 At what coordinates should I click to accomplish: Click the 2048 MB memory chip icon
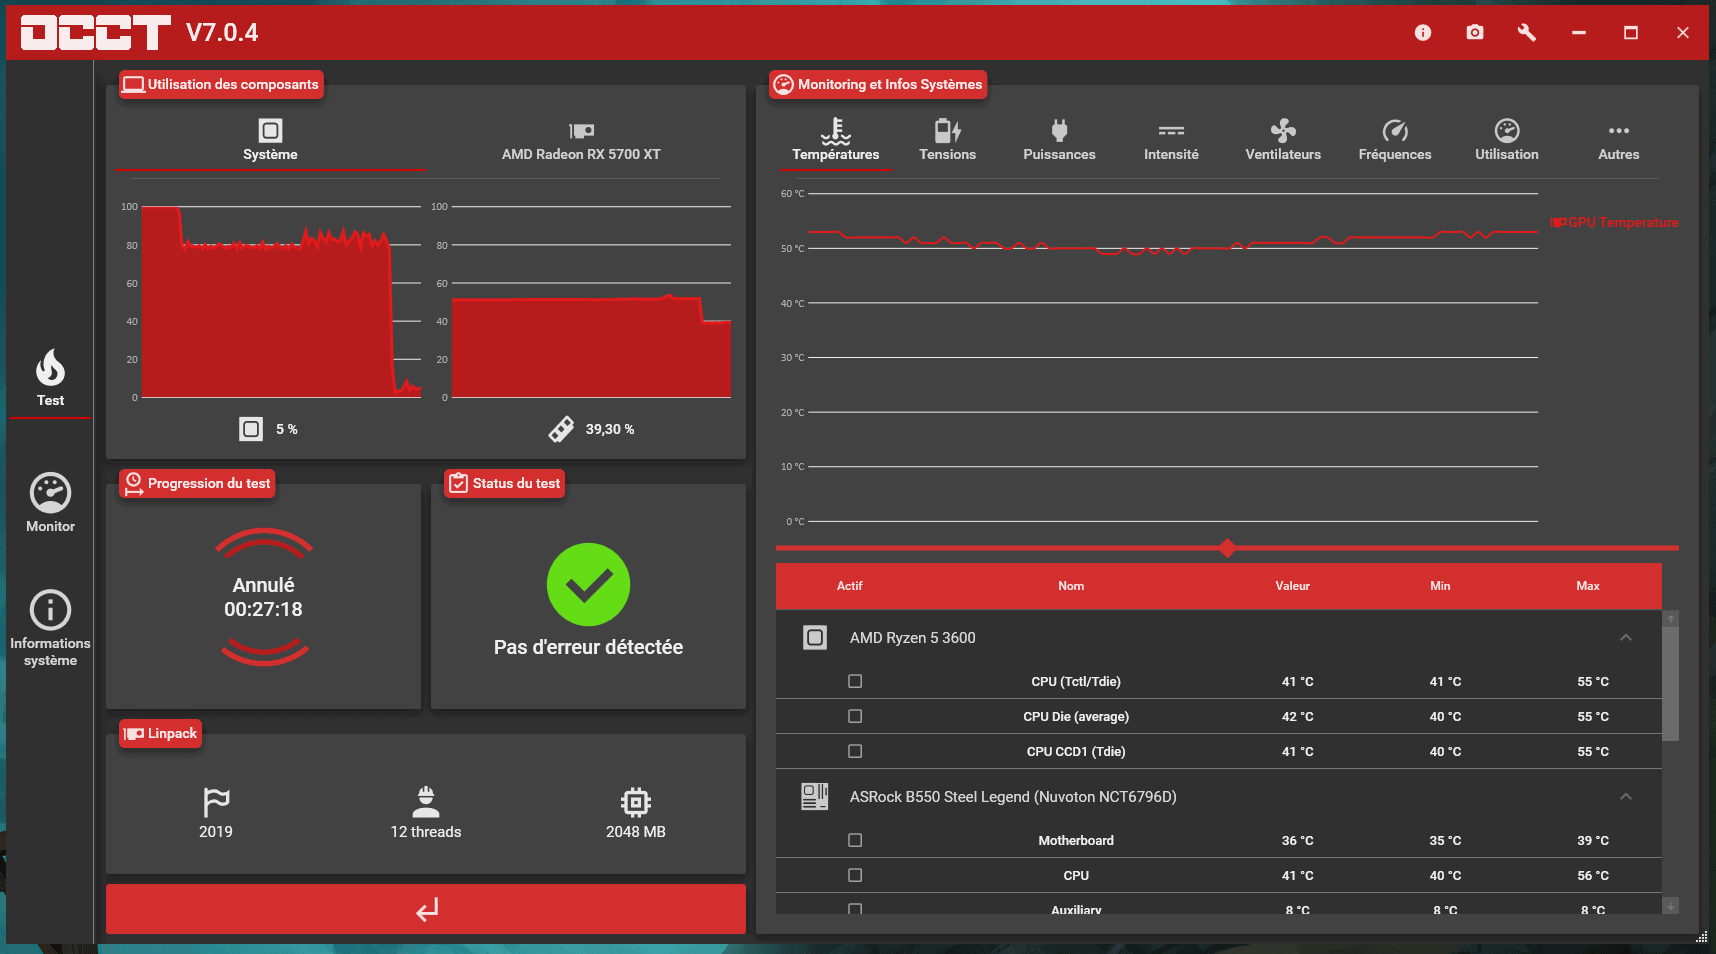[x=636, y=802]
